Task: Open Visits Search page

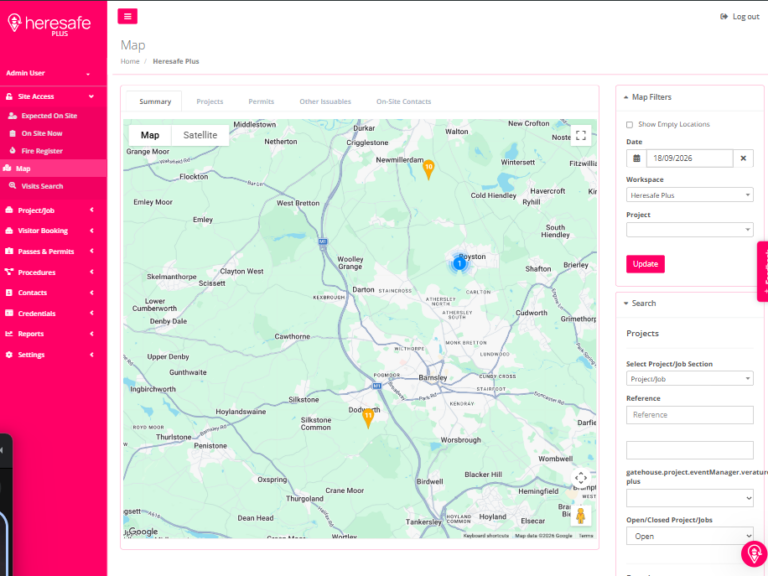Action: (x=42, y=186)
